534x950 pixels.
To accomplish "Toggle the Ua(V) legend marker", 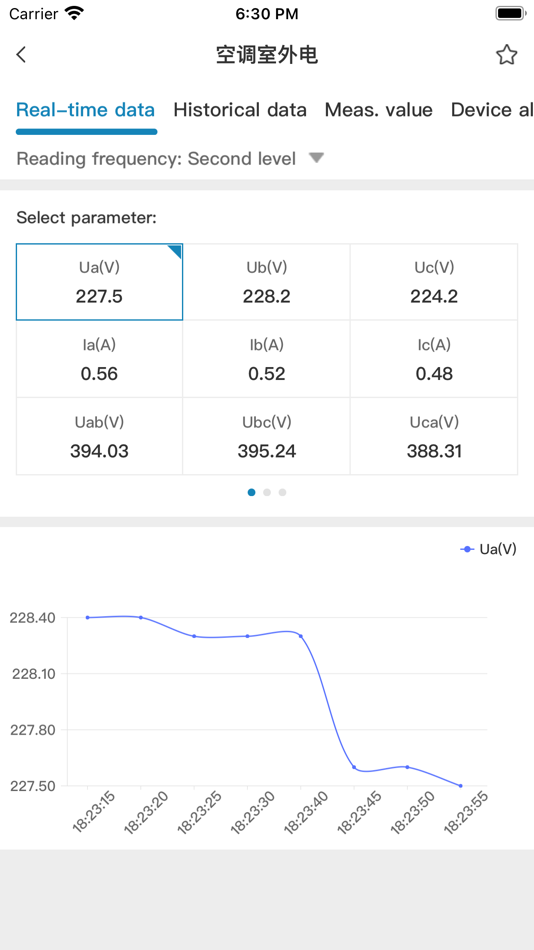I will pyautogui.click(x=488, y=549).
